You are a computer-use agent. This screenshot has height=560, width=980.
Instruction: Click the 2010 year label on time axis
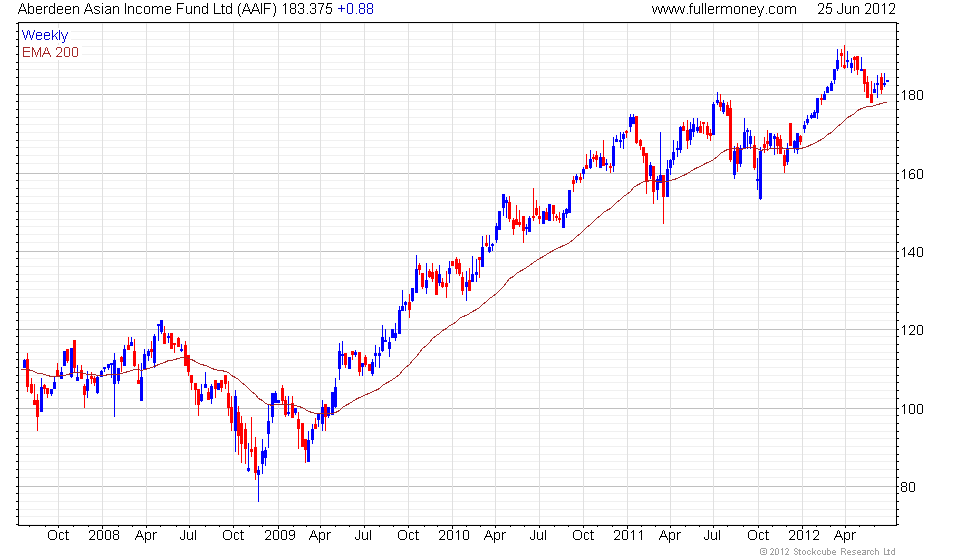tap(454, 536)
